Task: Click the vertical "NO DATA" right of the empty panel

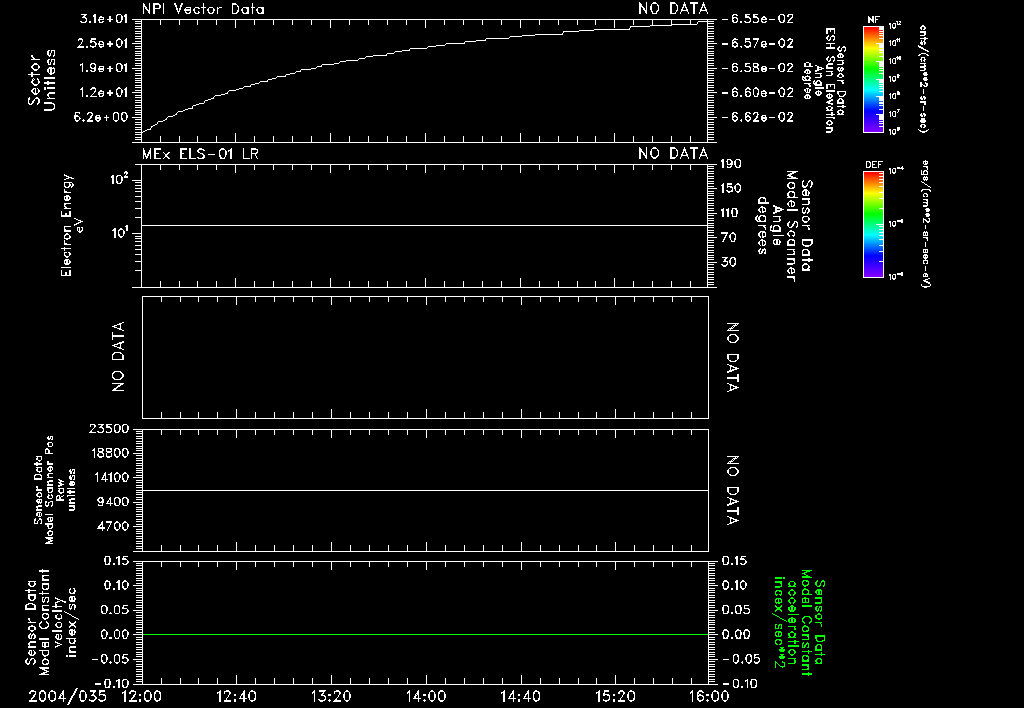Action: pyautogui.click(x=733, y=357)
